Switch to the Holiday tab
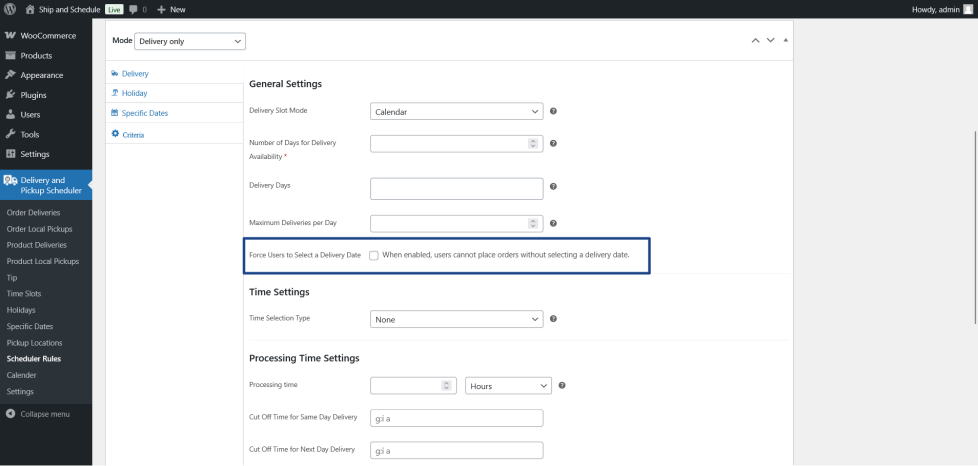Image resolution: width=978 pixels, height=466 pixels. tap(135, 93)
